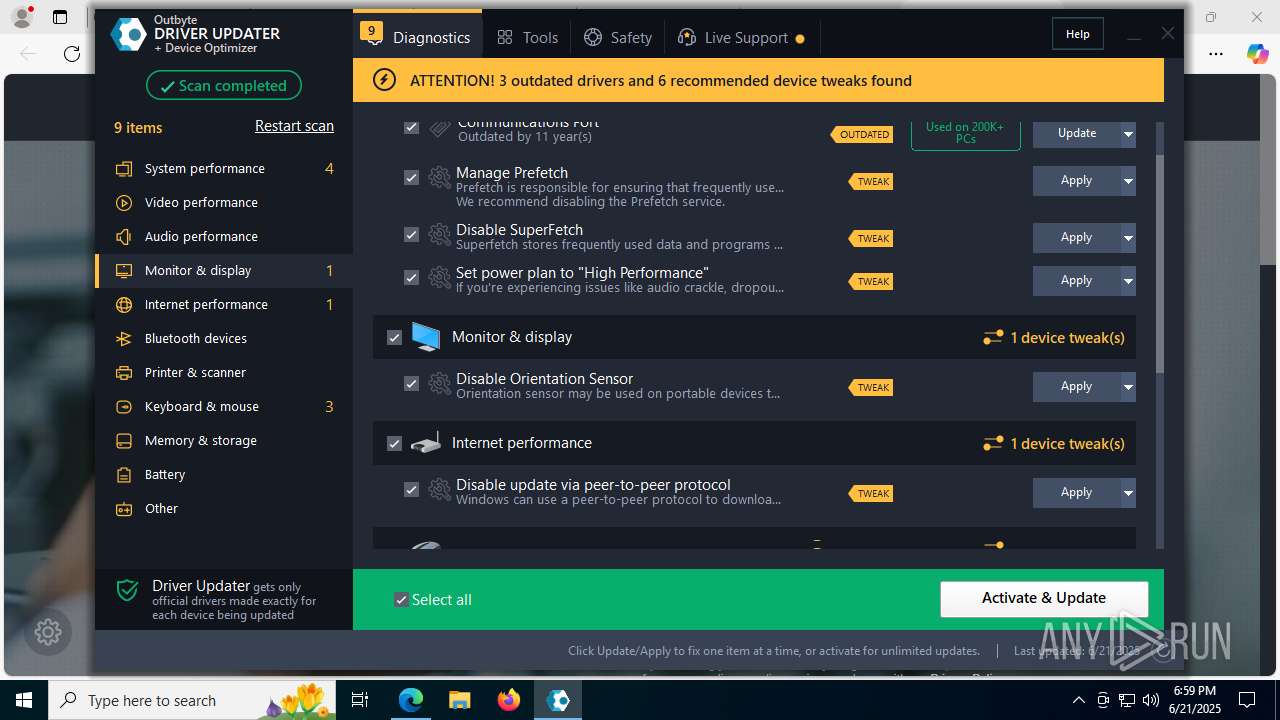Click the Memory & storage icon

click(124, 441)
